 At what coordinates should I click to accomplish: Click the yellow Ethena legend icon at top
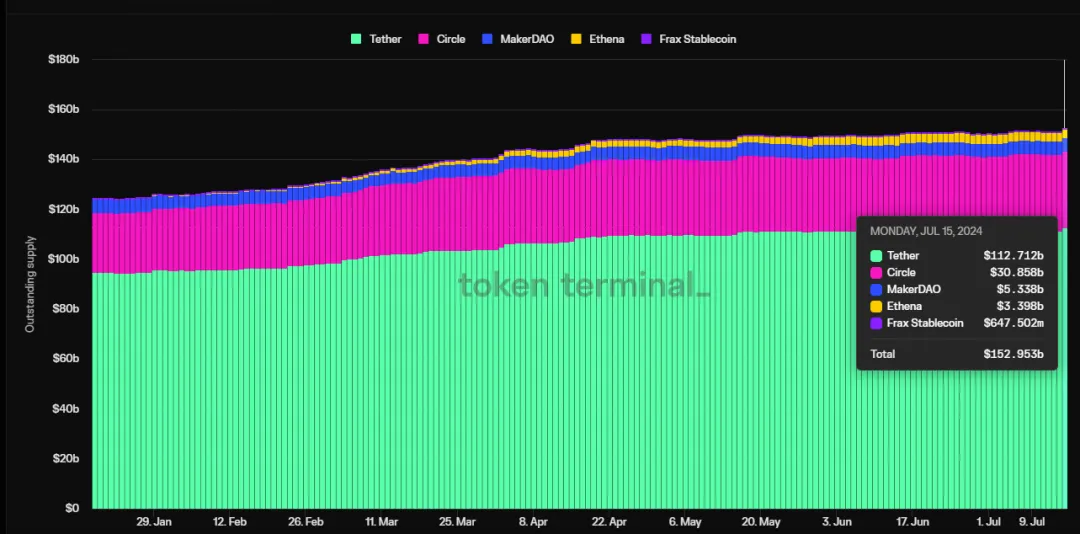[x=575, y=39]
